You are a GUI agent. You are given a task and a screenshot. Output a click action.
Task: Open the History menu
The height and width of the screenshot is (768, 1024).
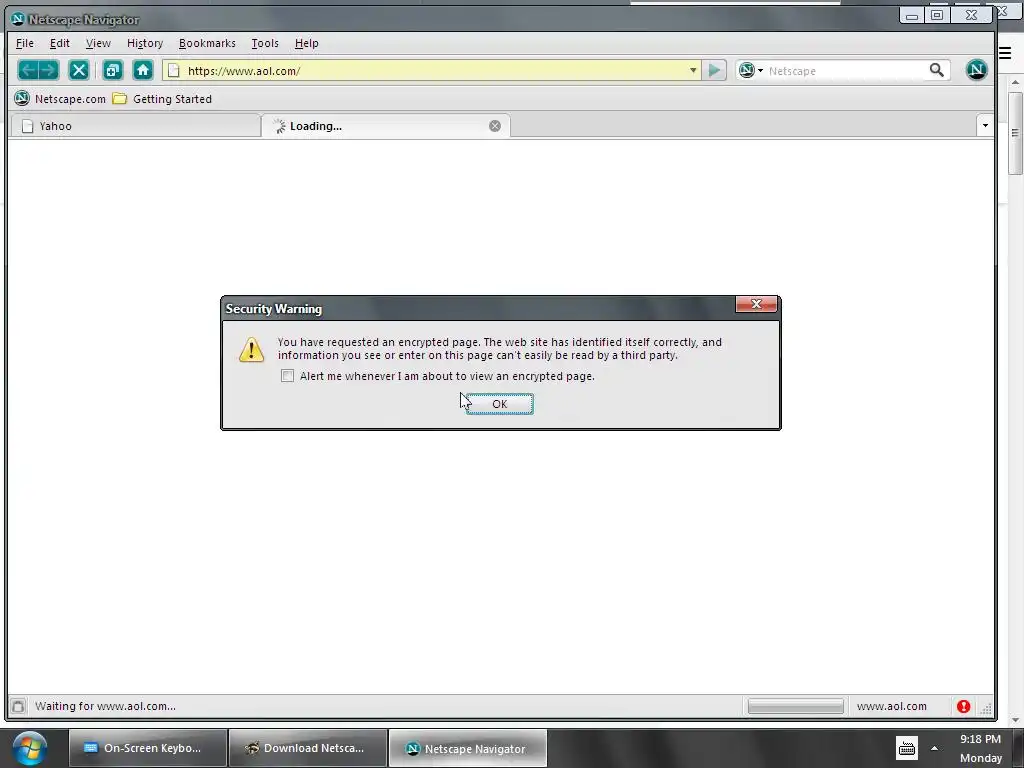pyautogui.click(x=145, y=43)
